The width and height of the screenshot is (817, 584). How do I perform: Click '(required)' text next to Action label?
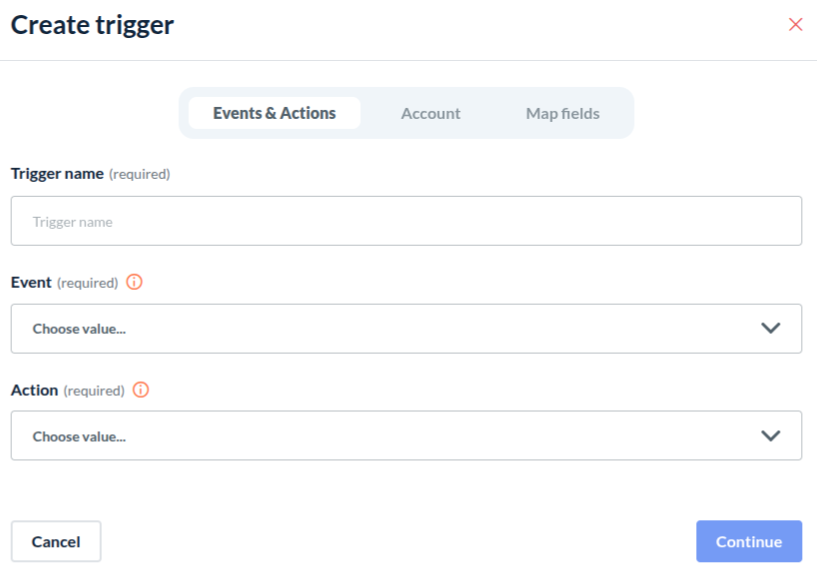[94, 390]
